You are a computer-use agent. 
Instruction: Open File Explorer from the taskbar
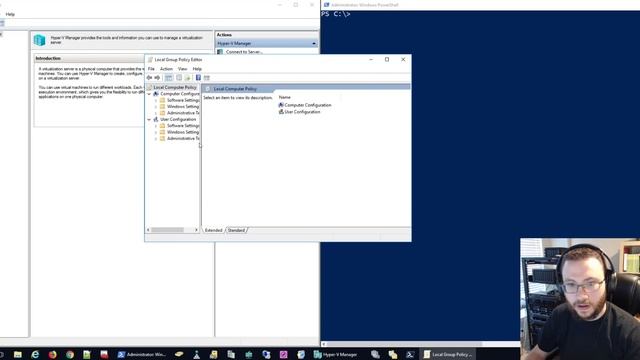(18, 354)
